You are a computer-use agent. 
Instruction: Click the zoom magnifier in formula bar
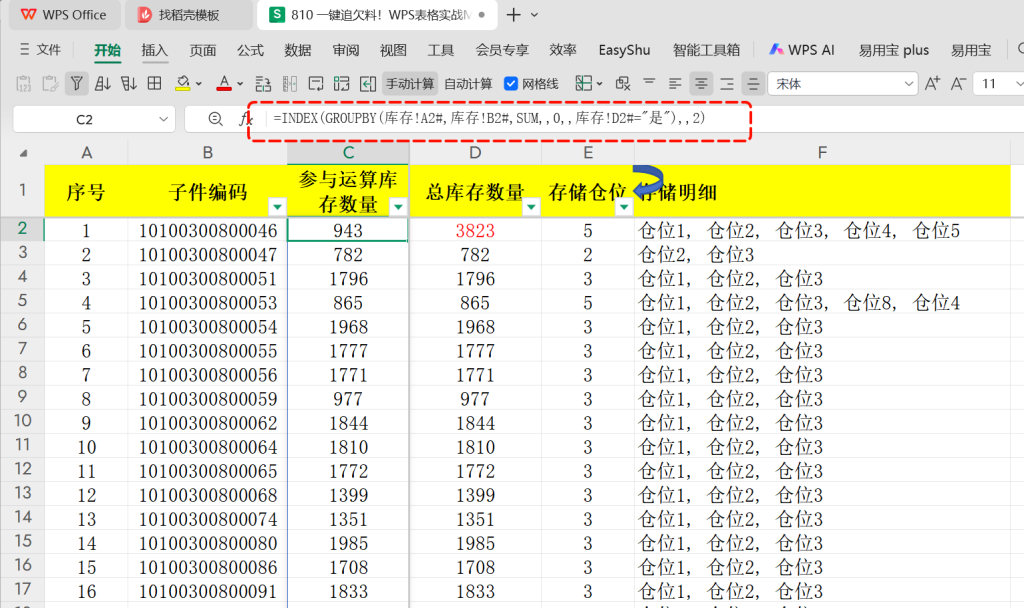[x=215, y=119]
